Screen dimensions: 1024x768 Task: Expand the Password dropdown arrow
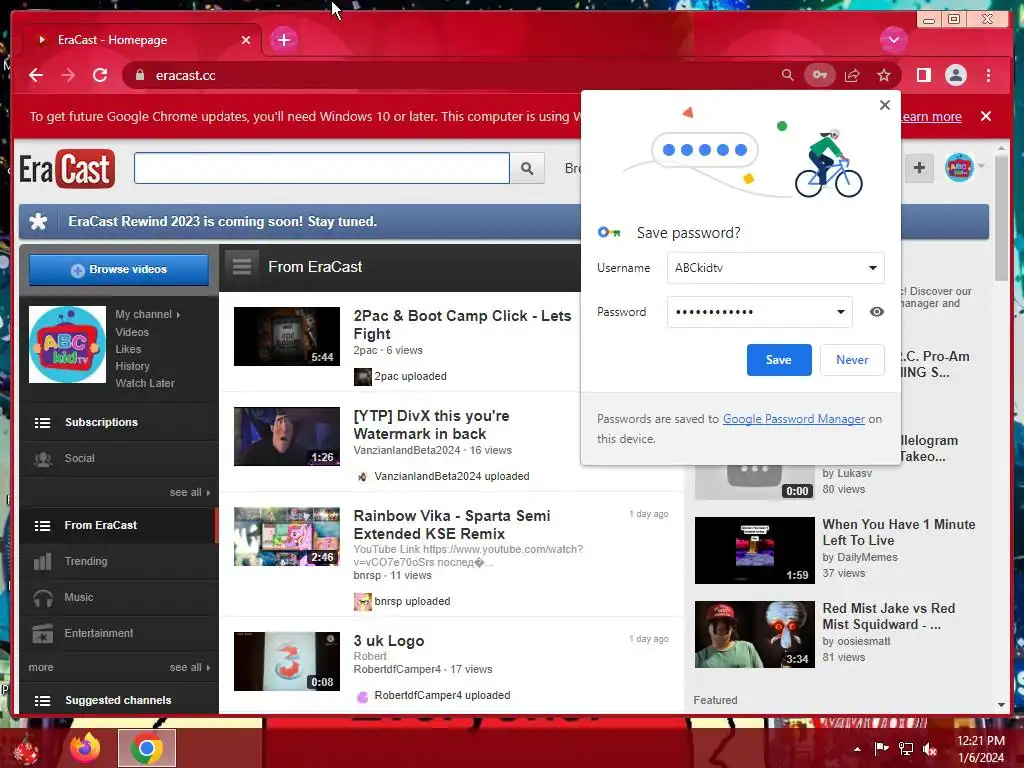[840, 312]
